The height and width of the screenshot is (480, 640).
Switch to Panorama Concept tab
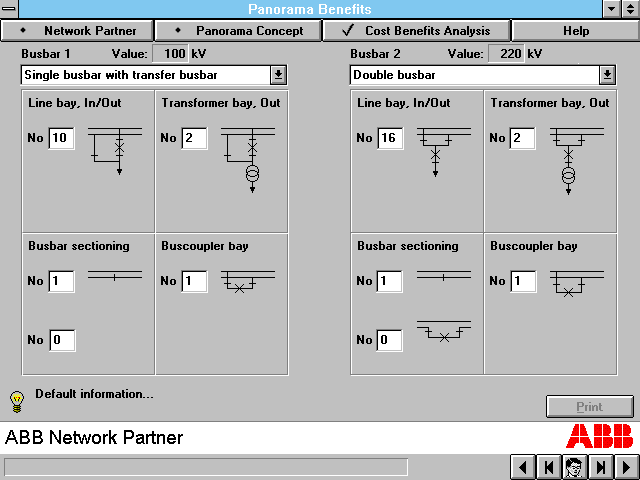click(x=238, y=31)
